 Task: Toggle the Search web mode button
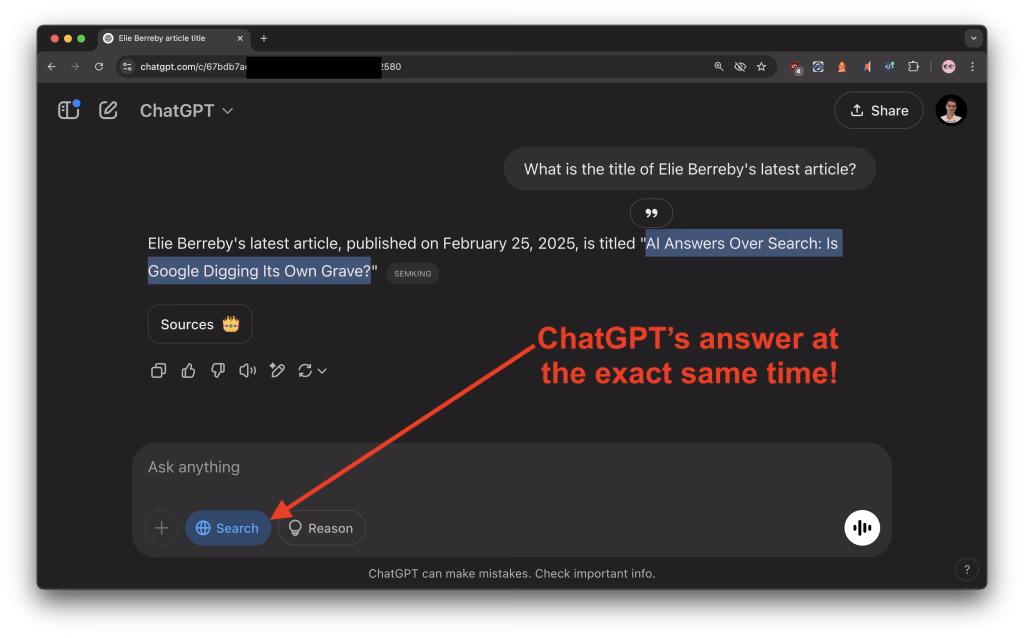pyautogui.click(x=228, y=528)
